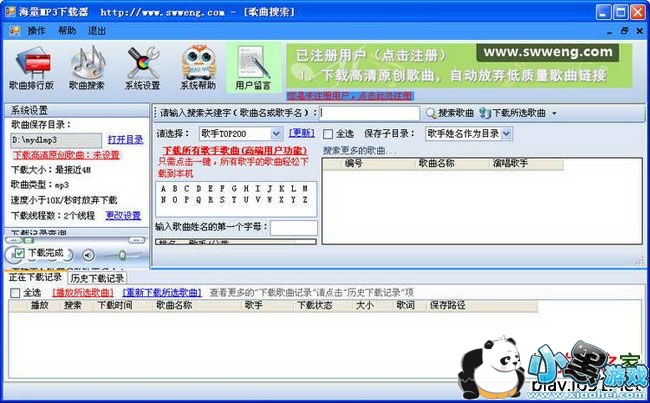Click the 搜索更多的歌曲 text
This screenshot has height=403, width=650.
tap(359, 151)
